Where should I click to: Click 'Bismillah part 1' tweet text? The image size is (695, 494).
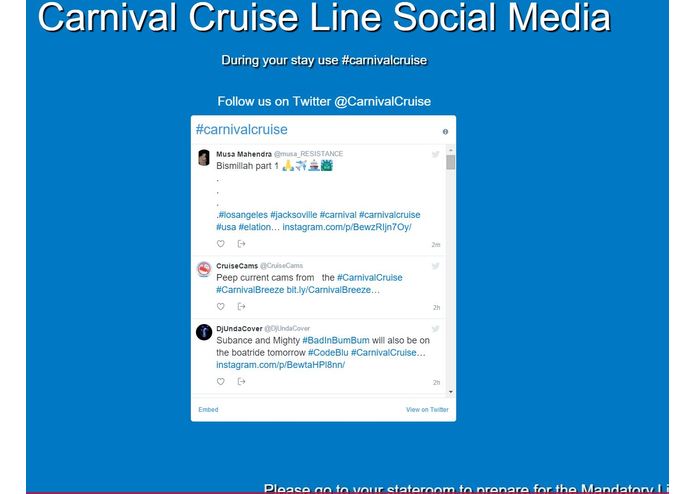pyautogui.click(x=248, y=166)
